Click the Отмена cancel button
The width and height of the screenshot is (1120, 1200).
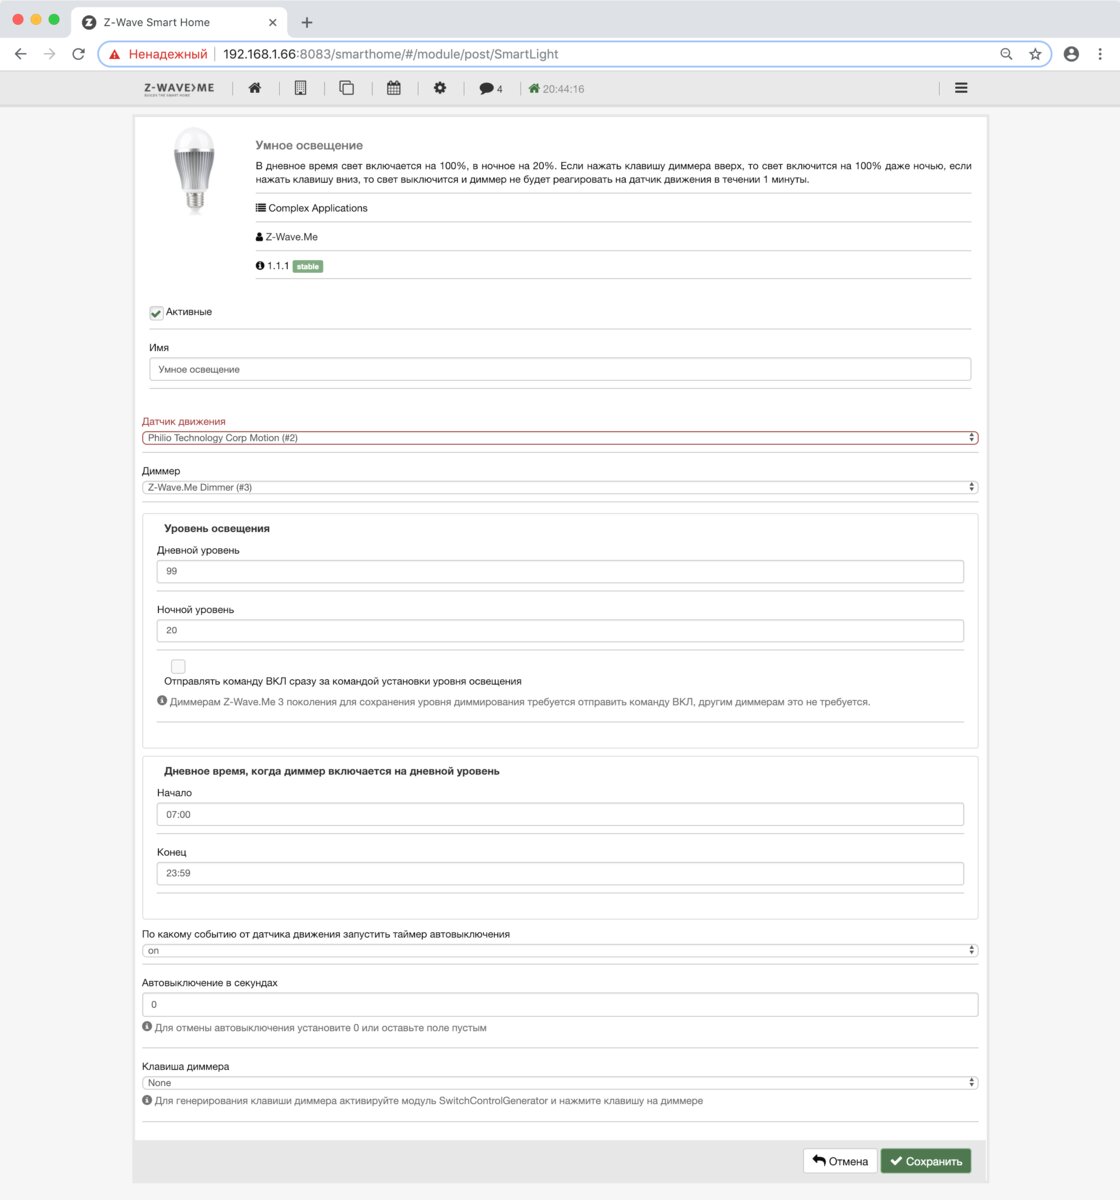pos(839,1161)
